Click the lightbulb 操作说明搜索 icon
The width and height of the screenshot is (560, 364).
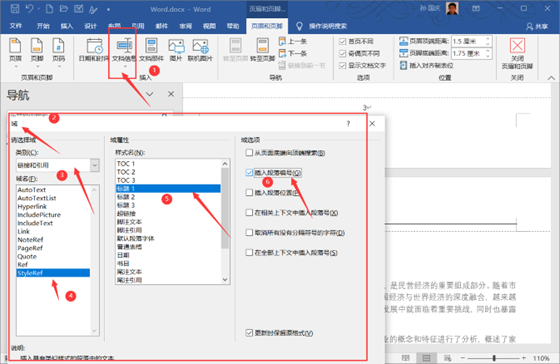(x=299, y=26)
